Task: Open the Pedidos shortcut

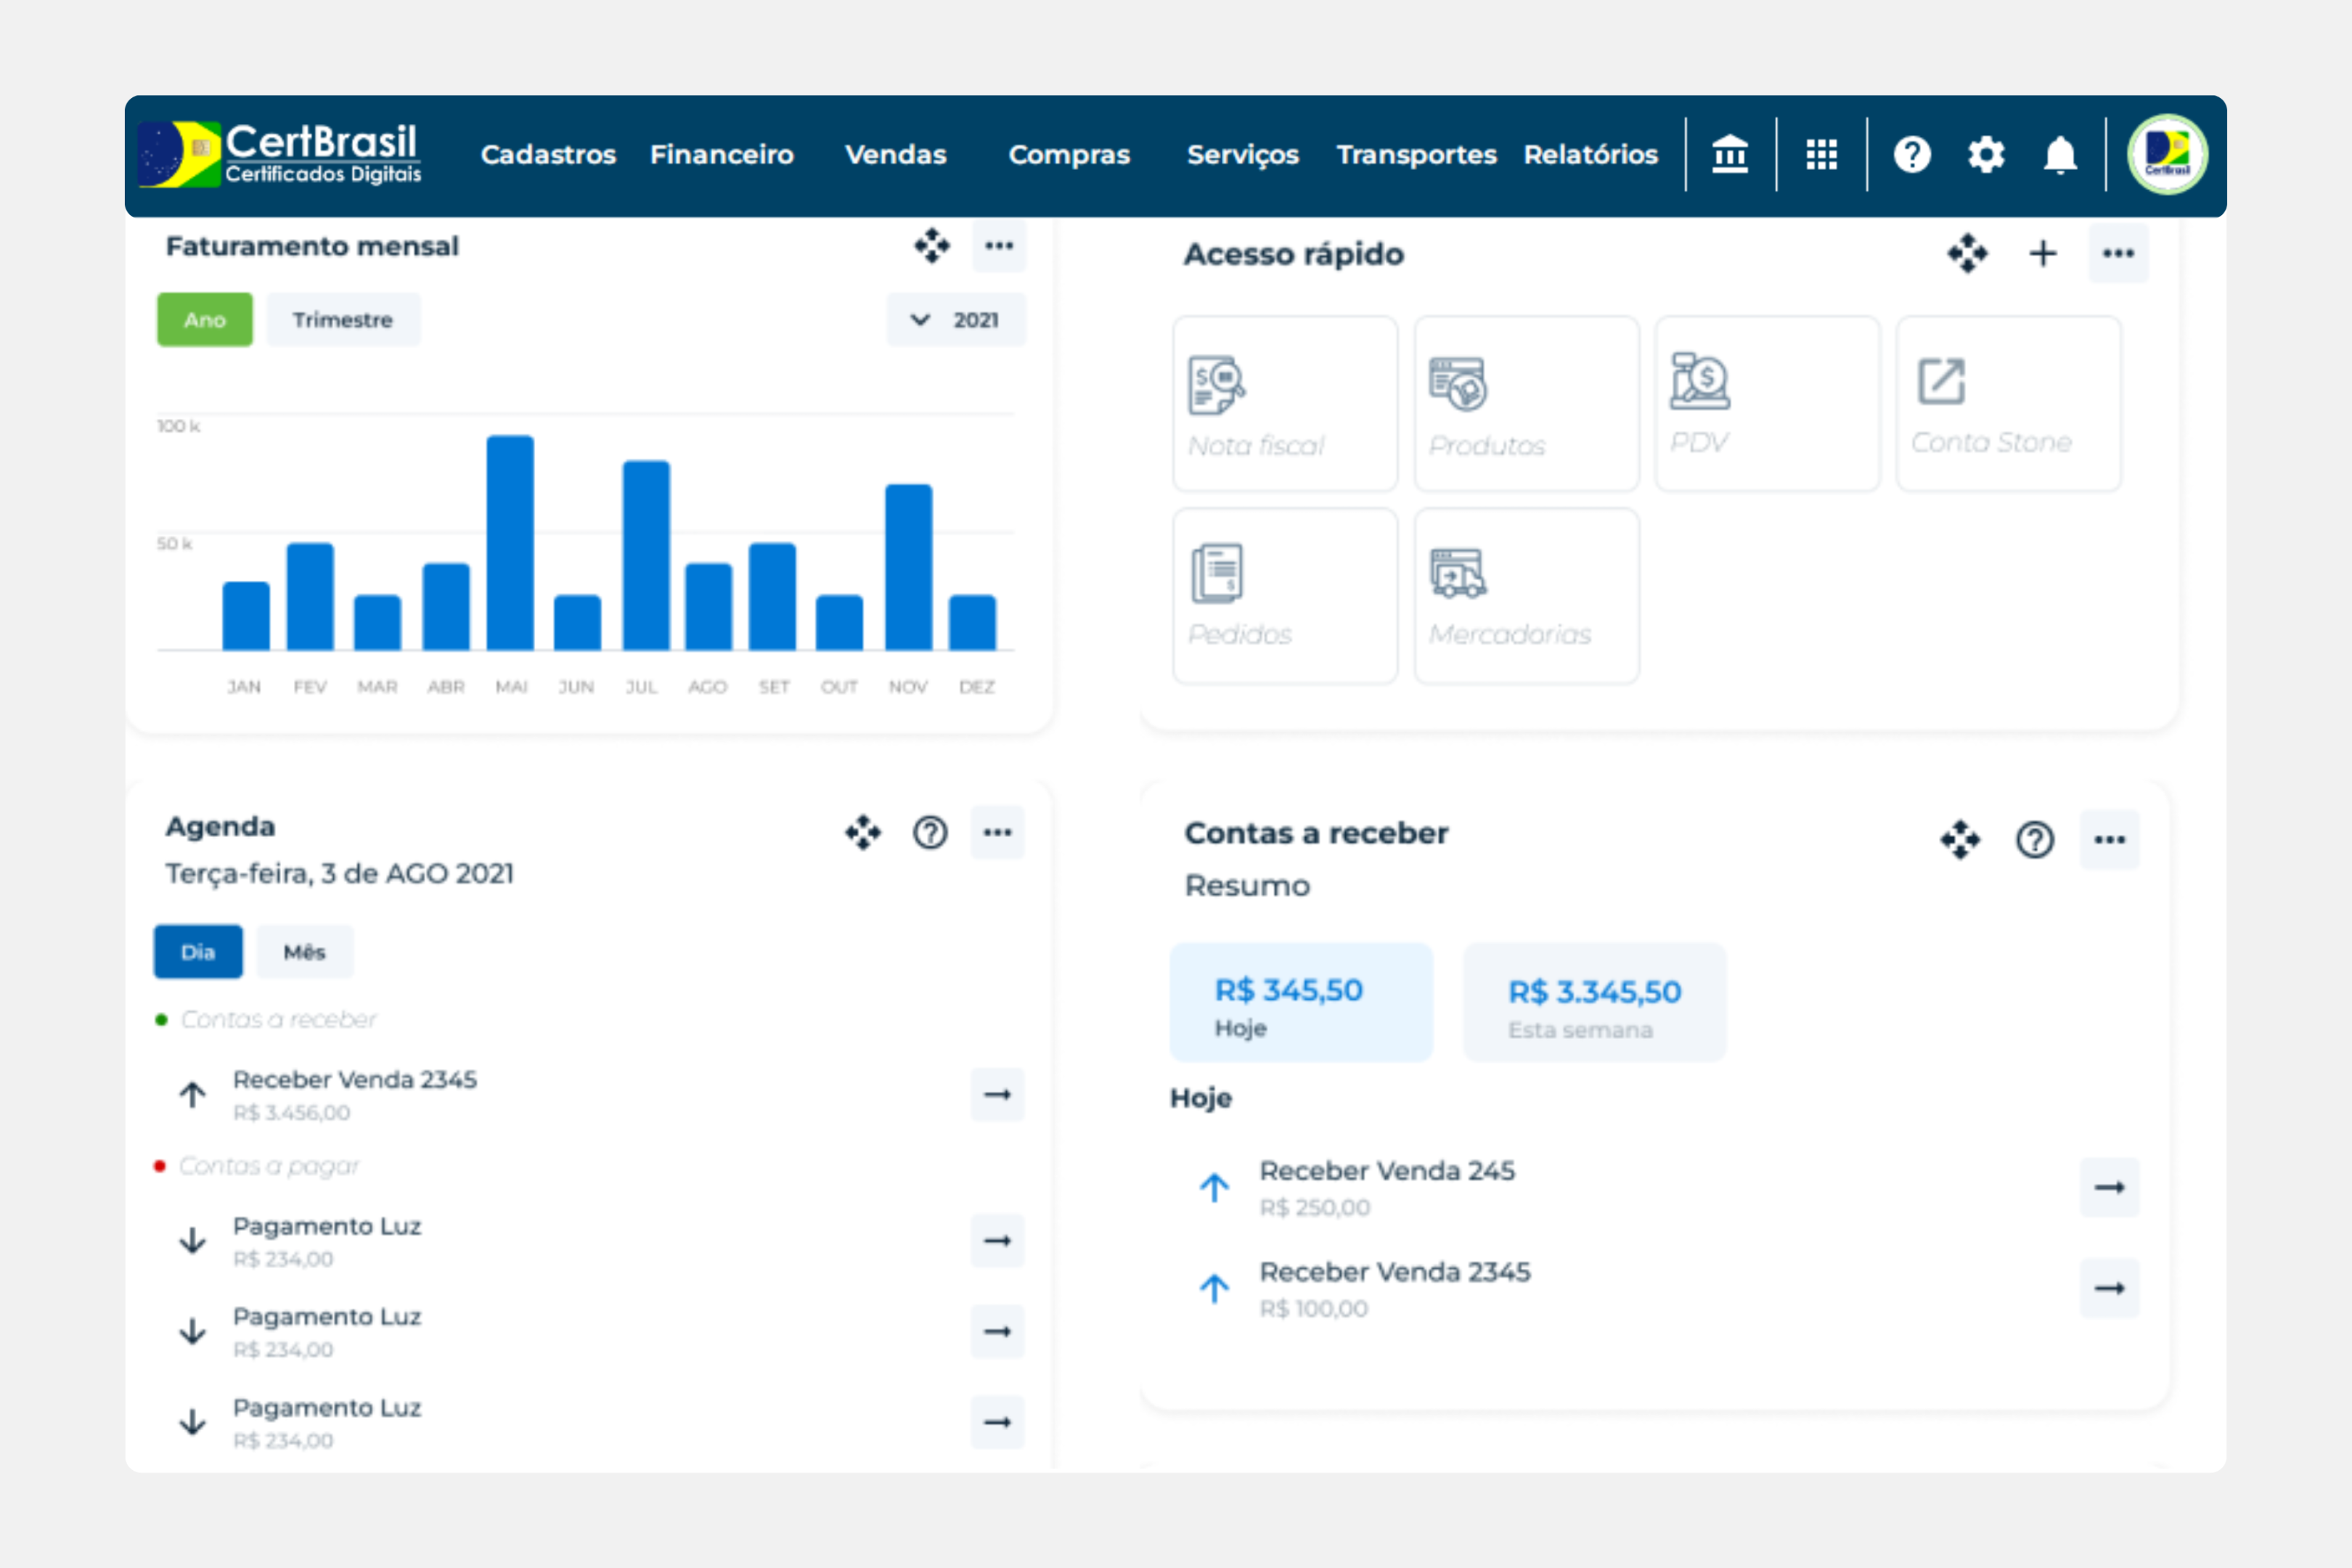Action: point(1285,596)
